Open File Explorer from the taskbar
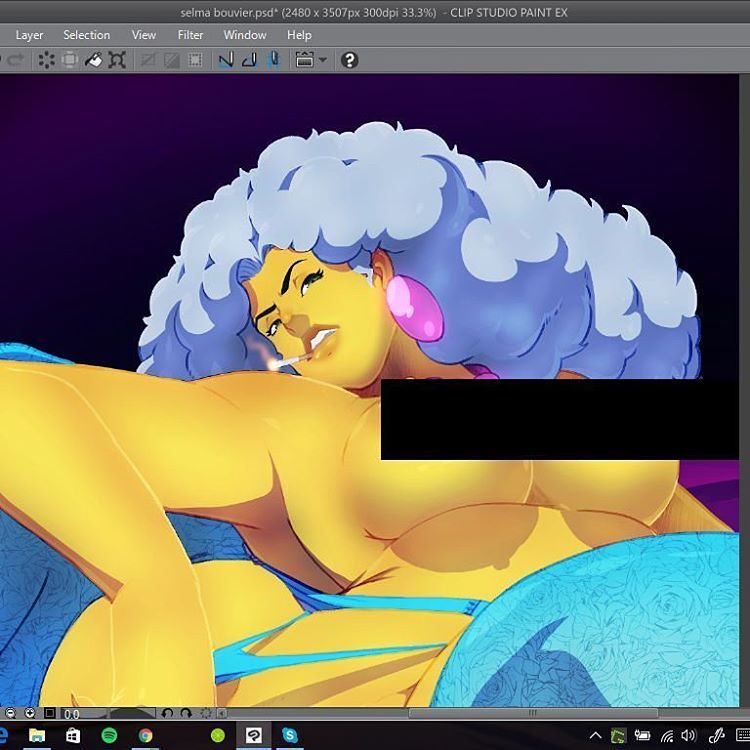The height and width of the screenshot is (750, 750). click(x=37, y=735)
